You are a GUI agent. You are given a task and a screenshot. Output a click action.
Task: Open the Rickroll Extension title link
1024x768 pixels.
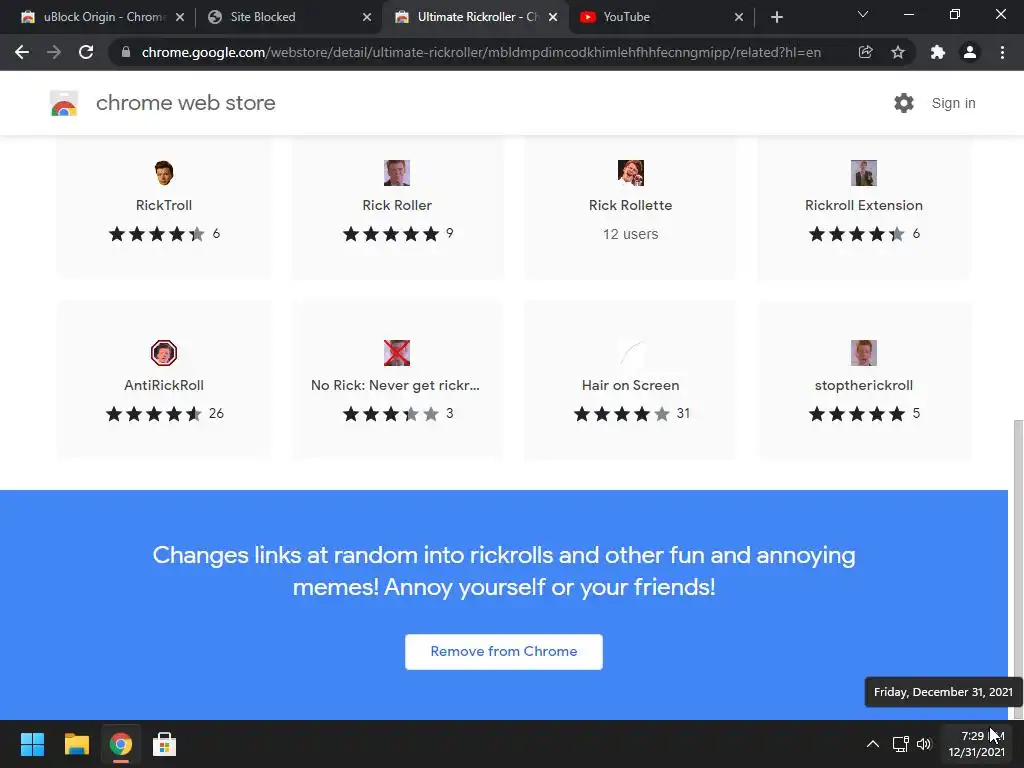864,205
